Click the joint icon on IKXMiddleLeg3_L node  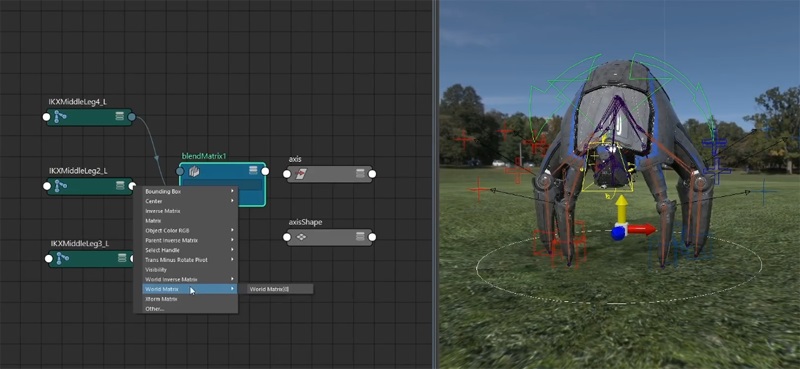pos(62,258)
